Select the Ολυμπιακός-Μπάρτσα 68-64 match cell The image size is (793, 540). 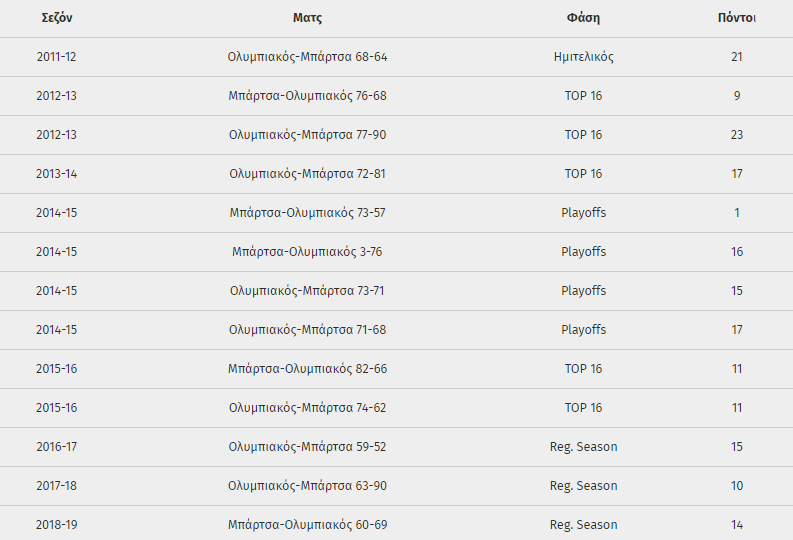307,57
